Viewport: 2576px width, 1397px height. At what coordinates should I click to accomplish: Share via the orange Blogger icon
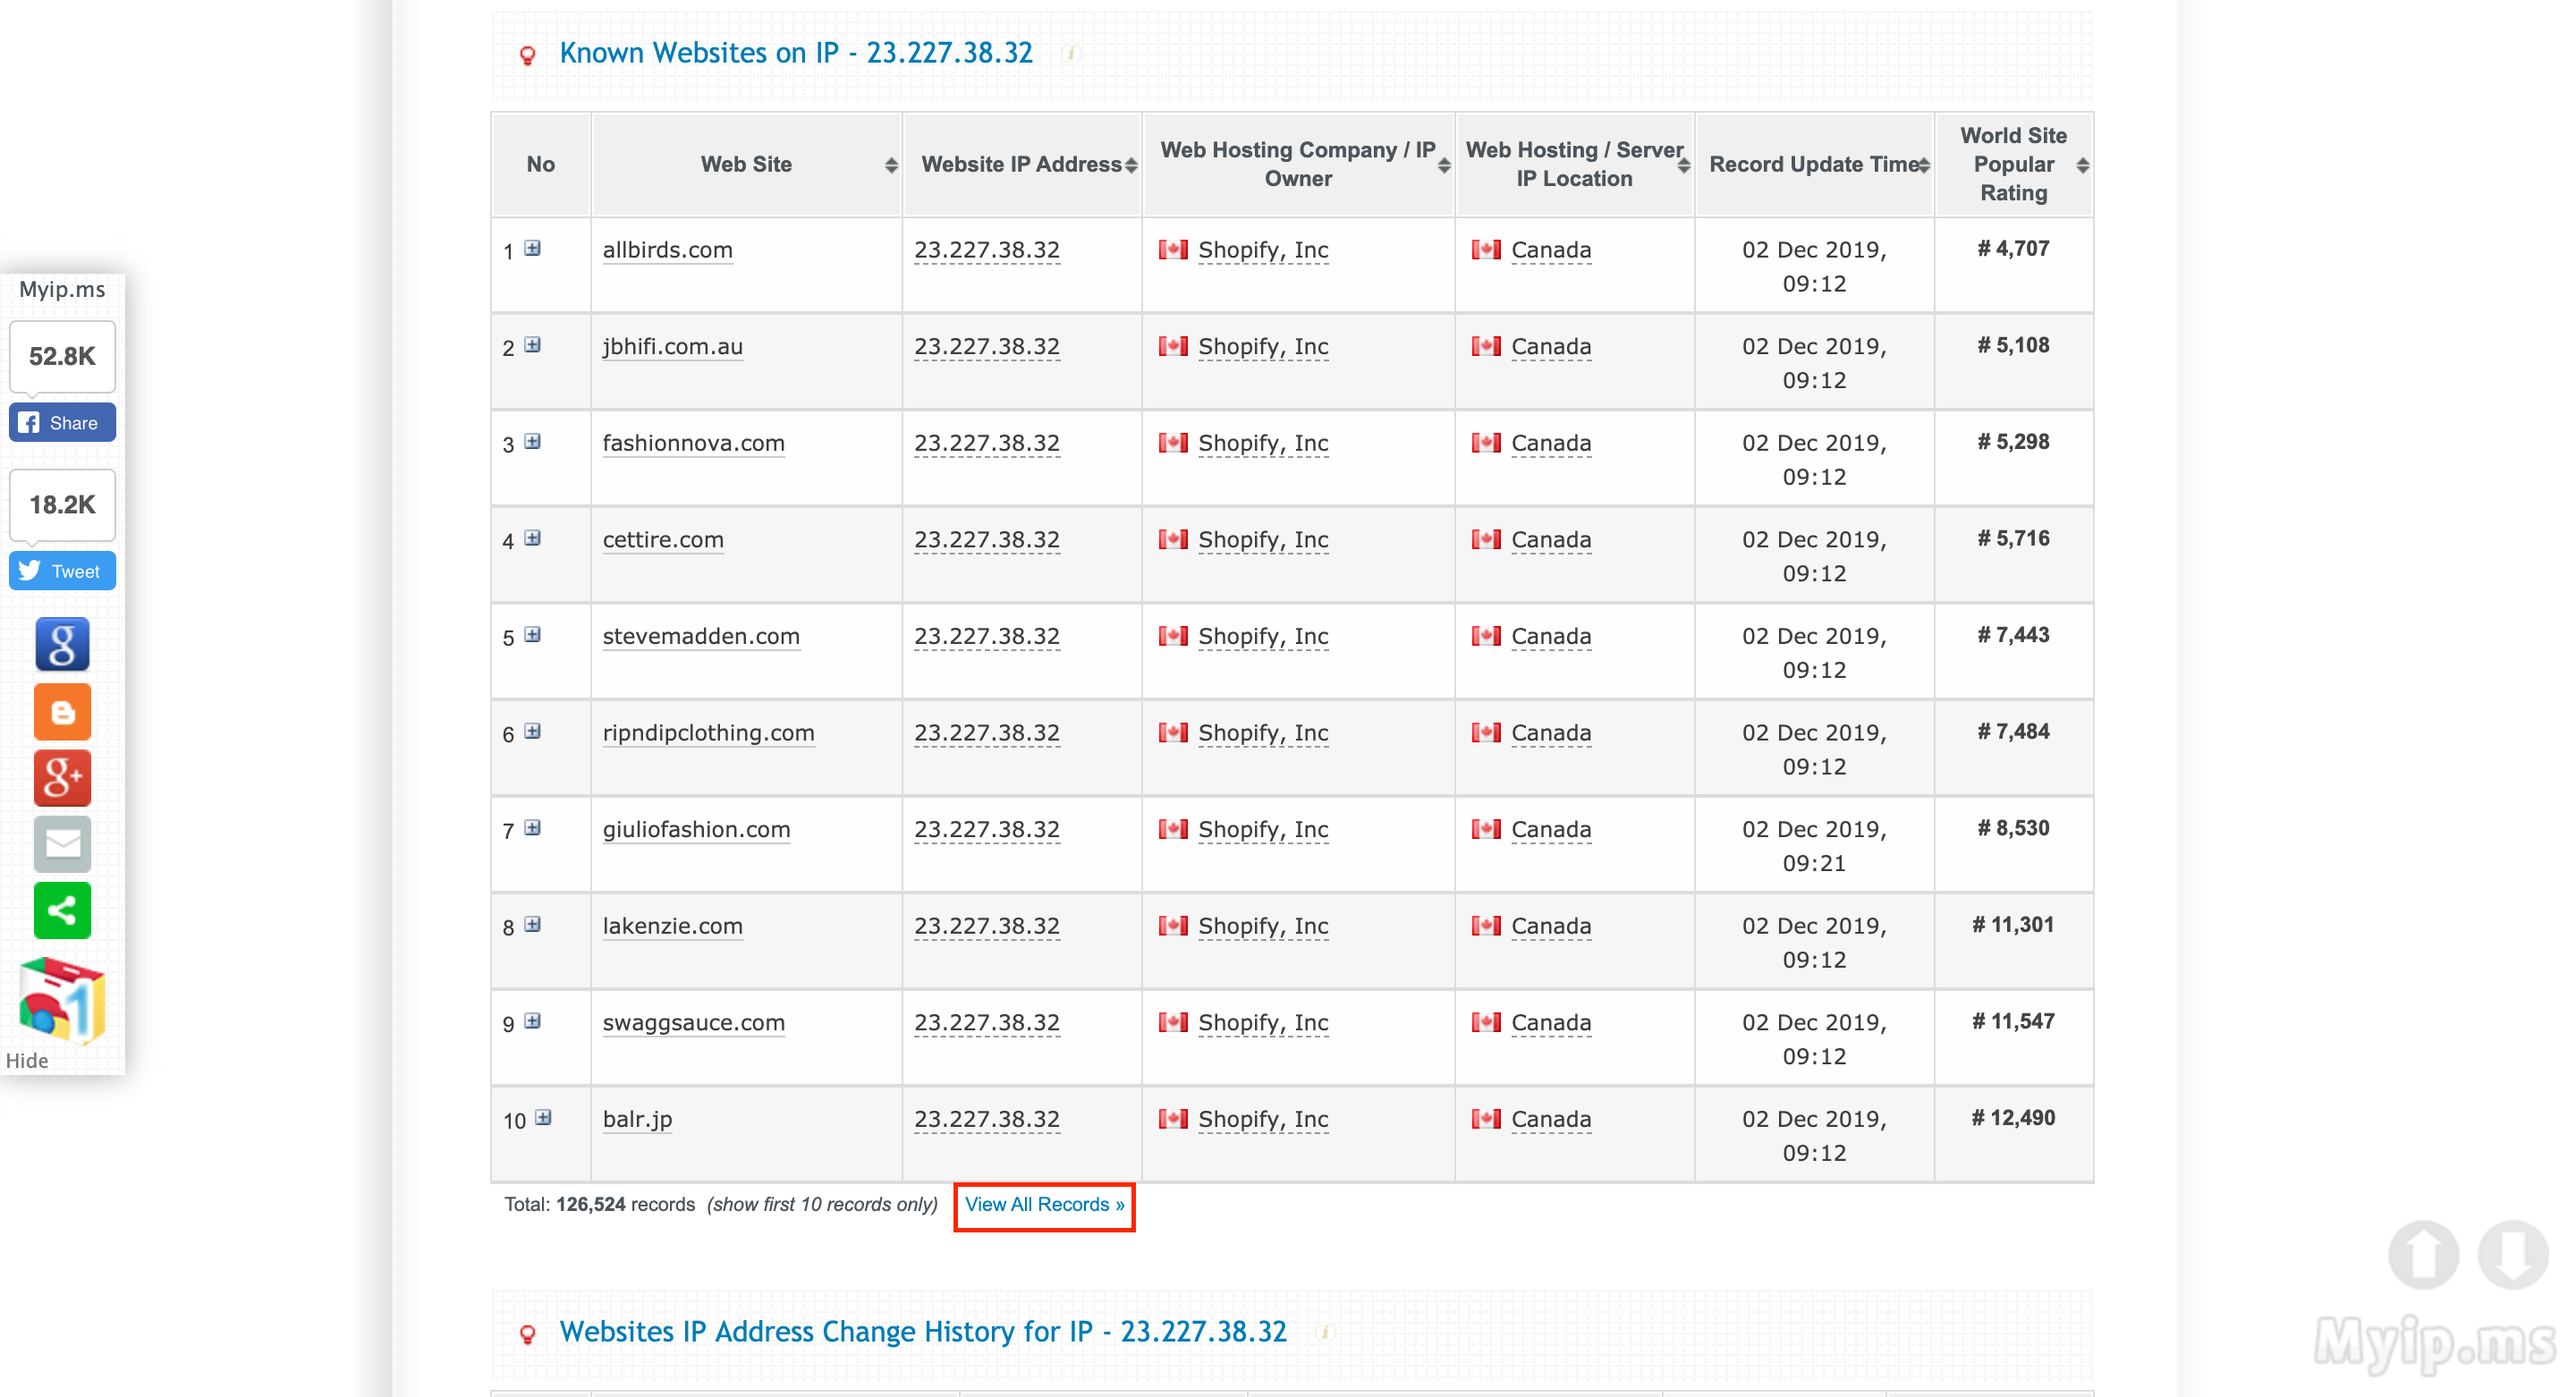[62, 711]
